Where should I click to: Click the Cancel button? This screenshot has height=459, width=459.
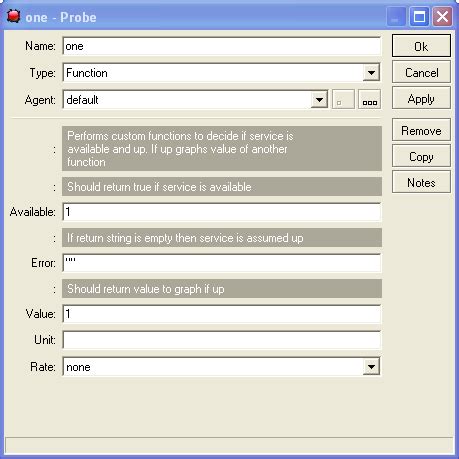coord(421,72)
